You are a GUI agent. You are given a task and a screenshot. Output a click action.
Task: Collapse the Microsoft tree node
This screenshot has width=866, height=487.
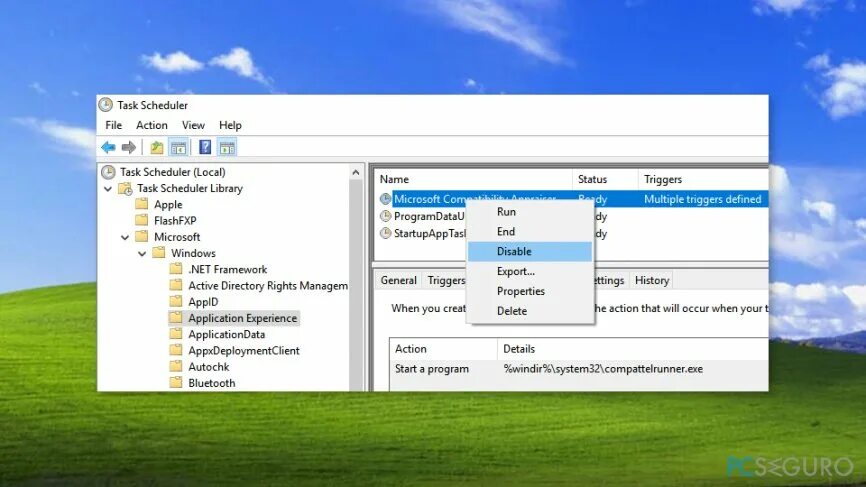click(125, 237)
